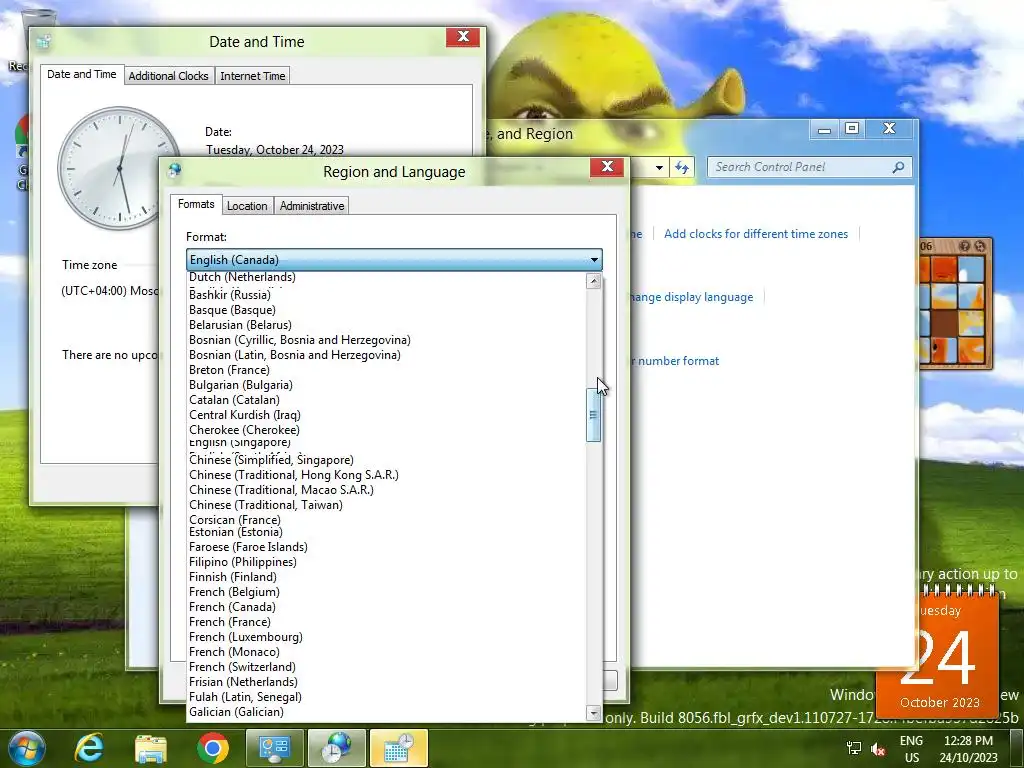
Task: Open the Internet Time tab
Action: [x=253, y=76]
